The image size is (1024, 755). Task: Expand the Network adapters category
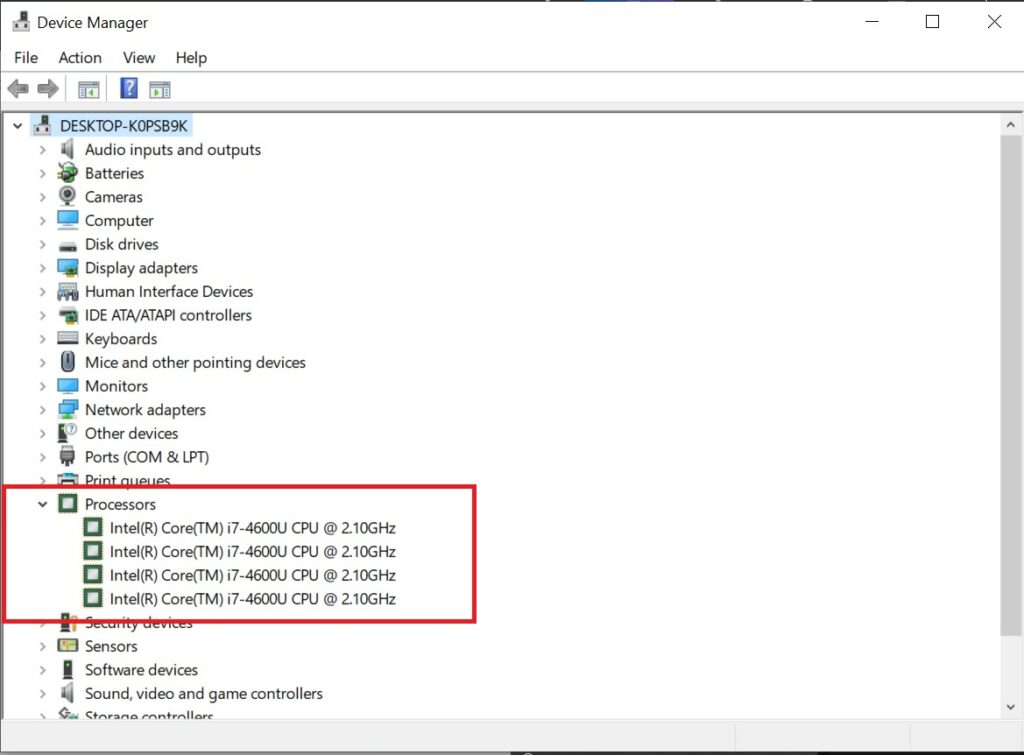tap(42, 409)
